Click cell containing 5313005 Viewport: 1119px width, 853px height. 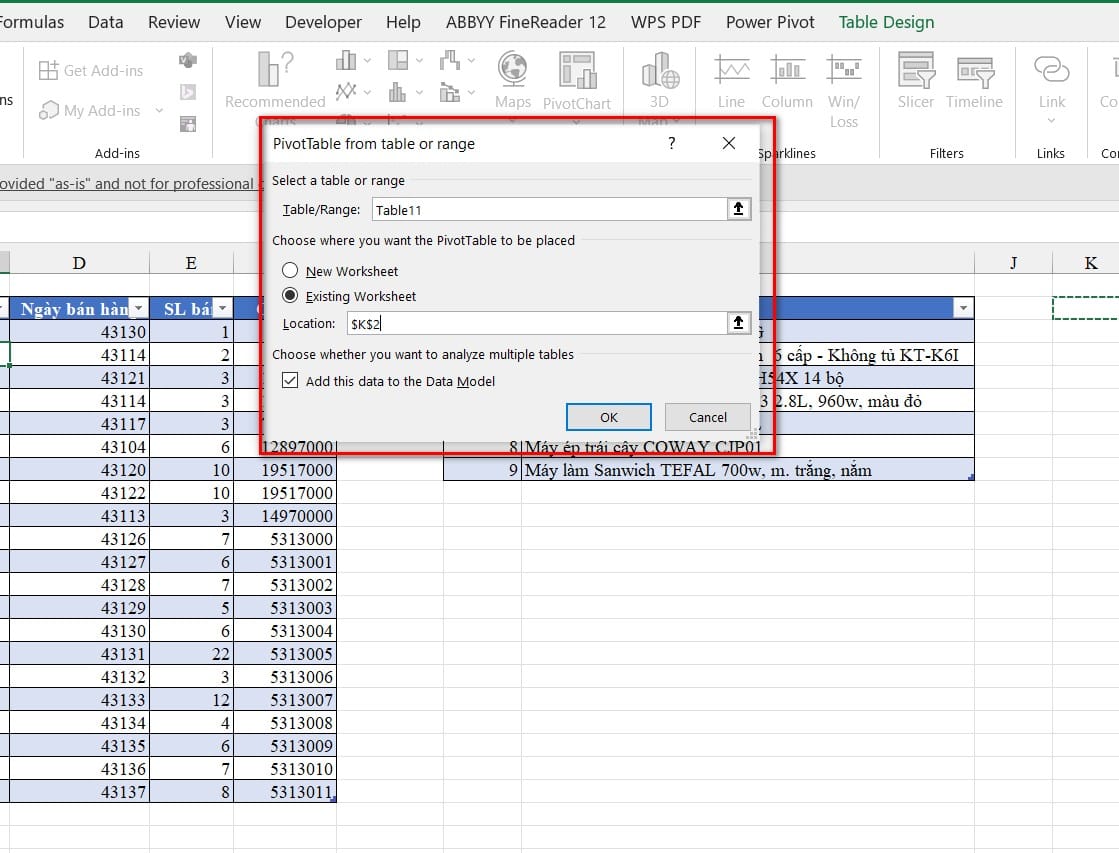[x=285, y=653]
